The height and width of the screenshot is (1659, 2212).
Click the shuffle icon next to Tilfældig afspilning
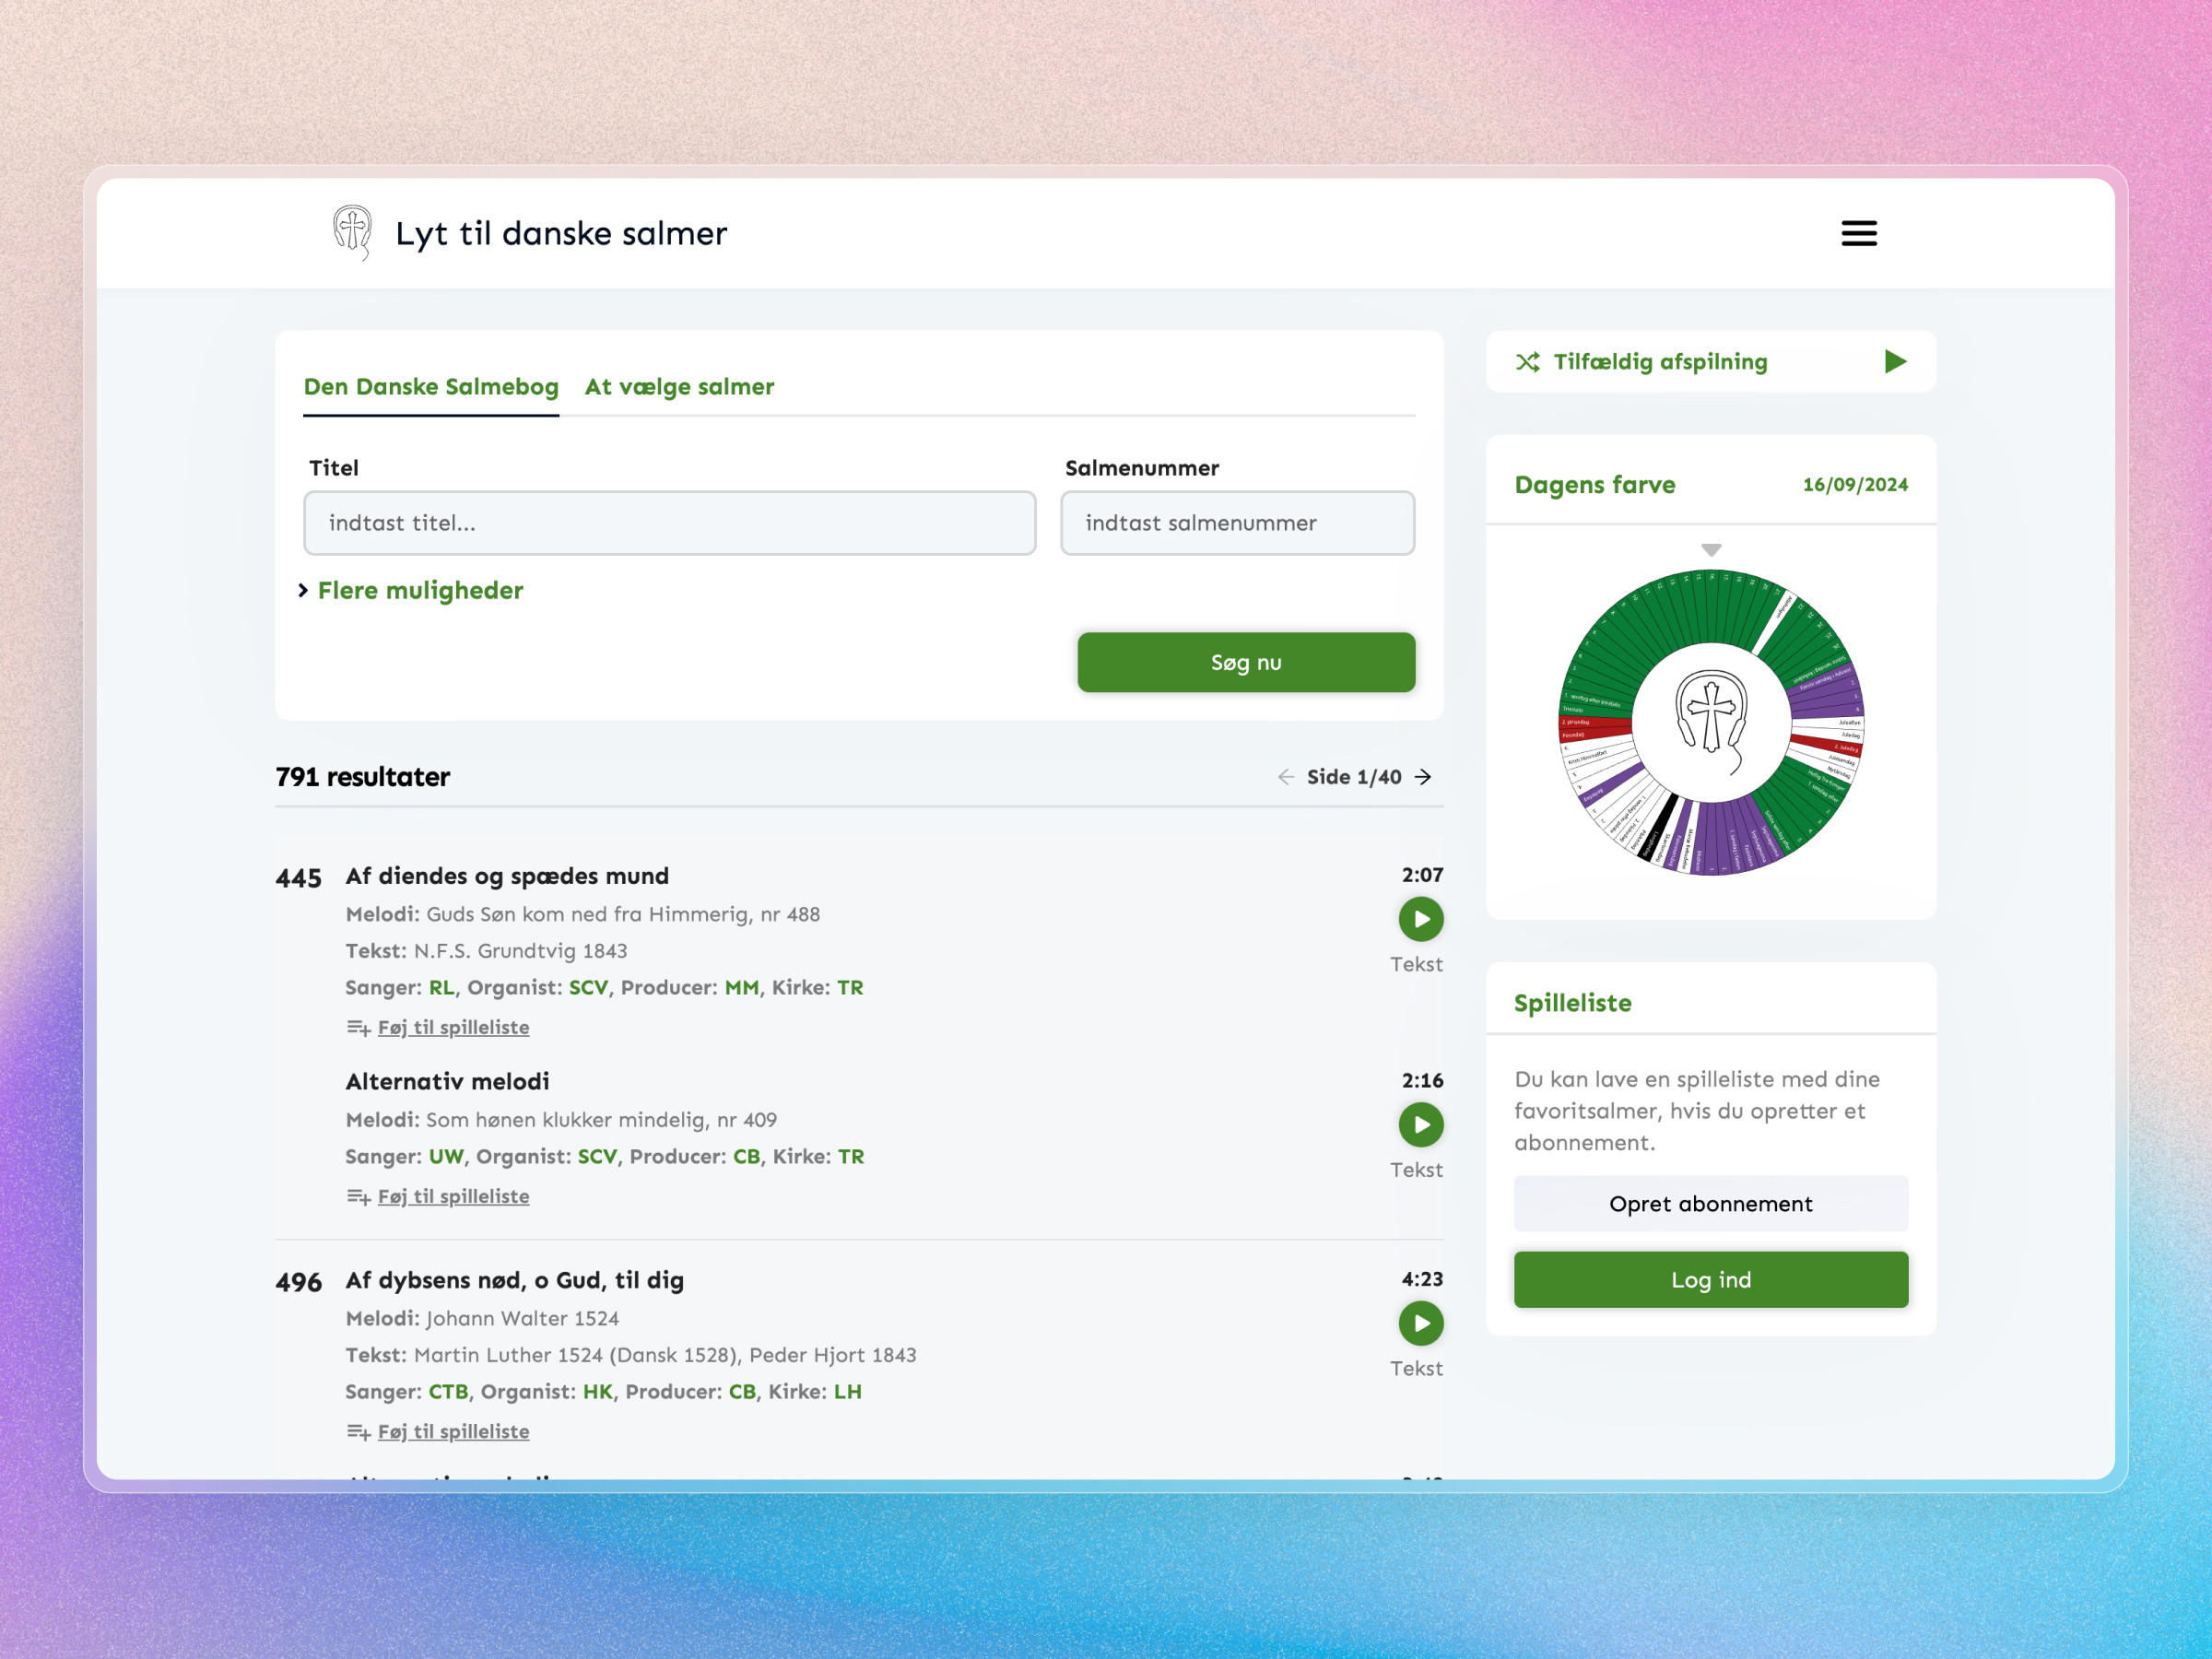[x=1528, y=362]
